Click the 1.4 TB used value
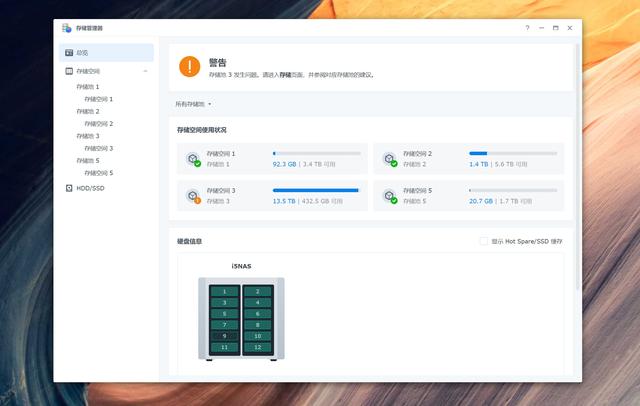Screen dimensions: 640x406 (x=478, y=164)
